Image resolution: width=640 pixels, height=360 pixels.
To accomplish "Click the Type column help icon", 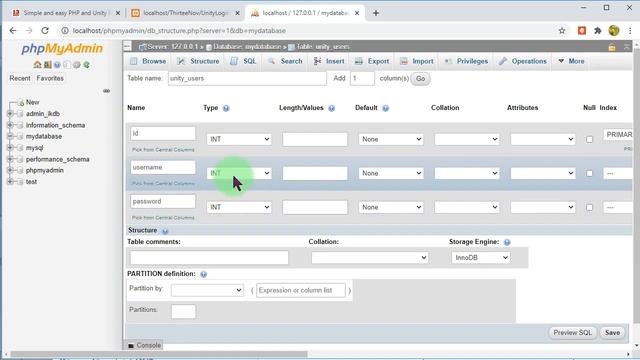I will coord(226,108).
